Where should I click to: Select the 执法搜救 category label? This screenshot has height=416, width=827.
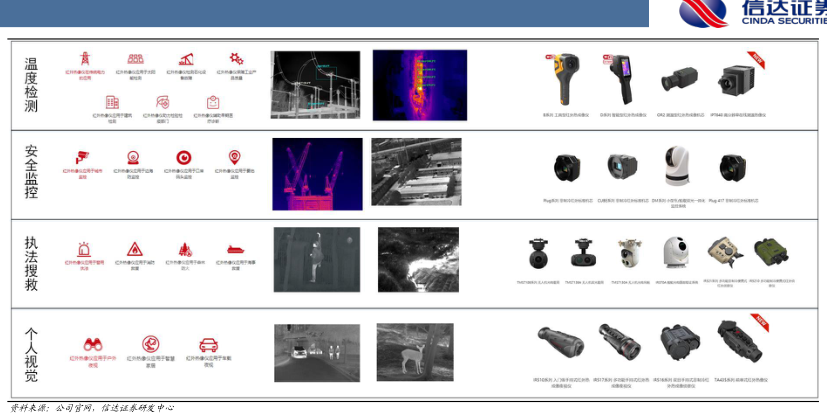click(31, 263)
